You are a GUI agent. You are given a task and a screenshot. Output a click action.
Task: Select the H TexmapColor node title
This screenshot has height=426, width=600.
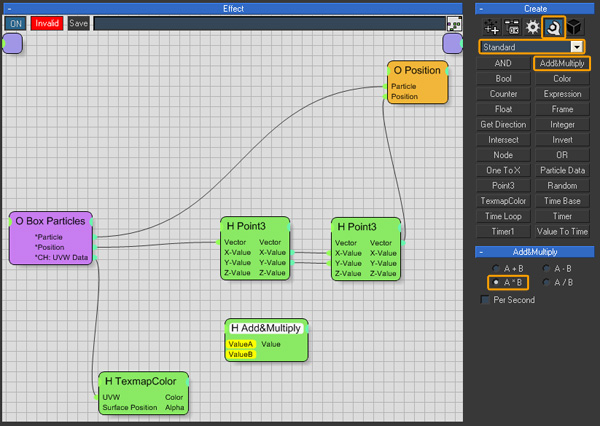(x=140, y=381)
